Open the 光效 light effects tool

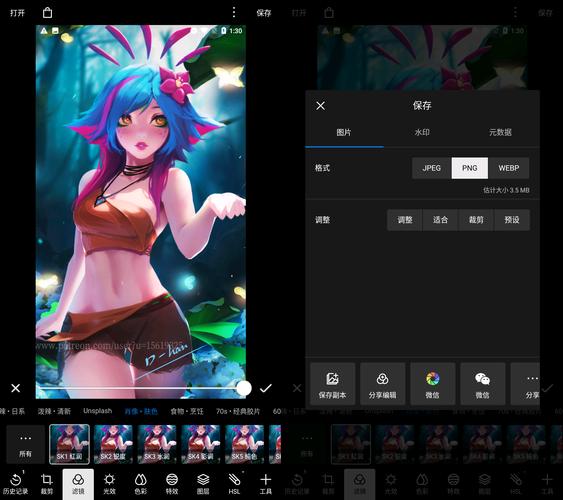click(109, 484)
